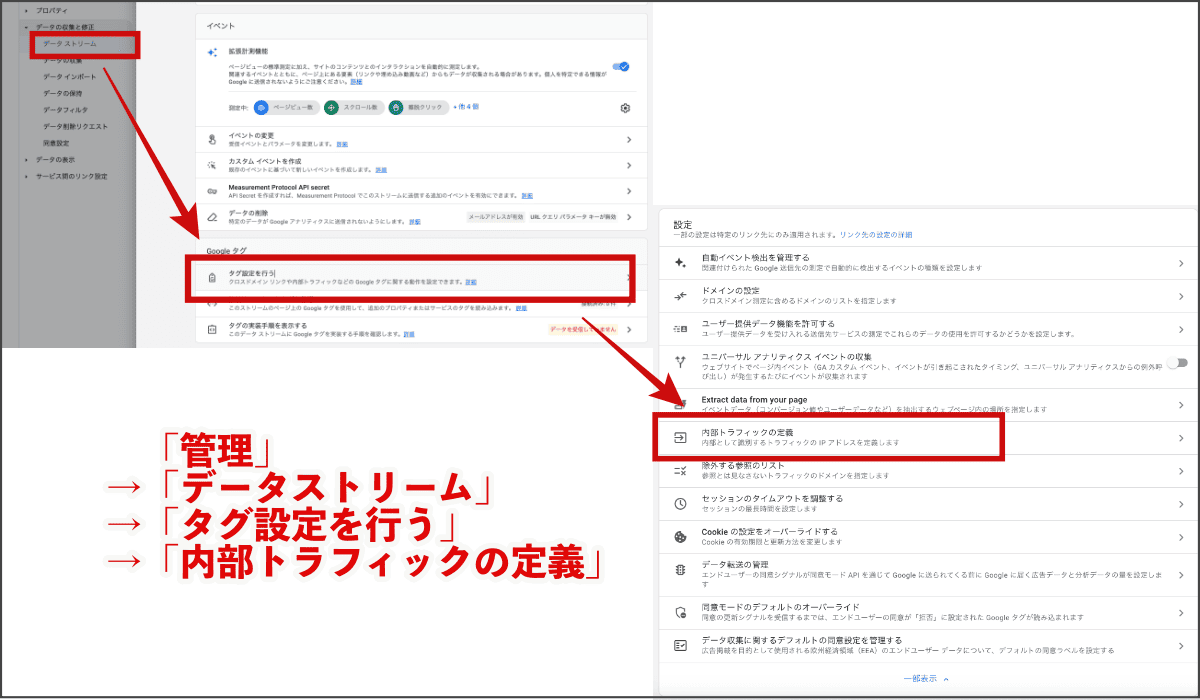This screenshot has height=700, width=1200.
Task: Click the タグ設定を行う row title
Action: [x=252, y=272]
